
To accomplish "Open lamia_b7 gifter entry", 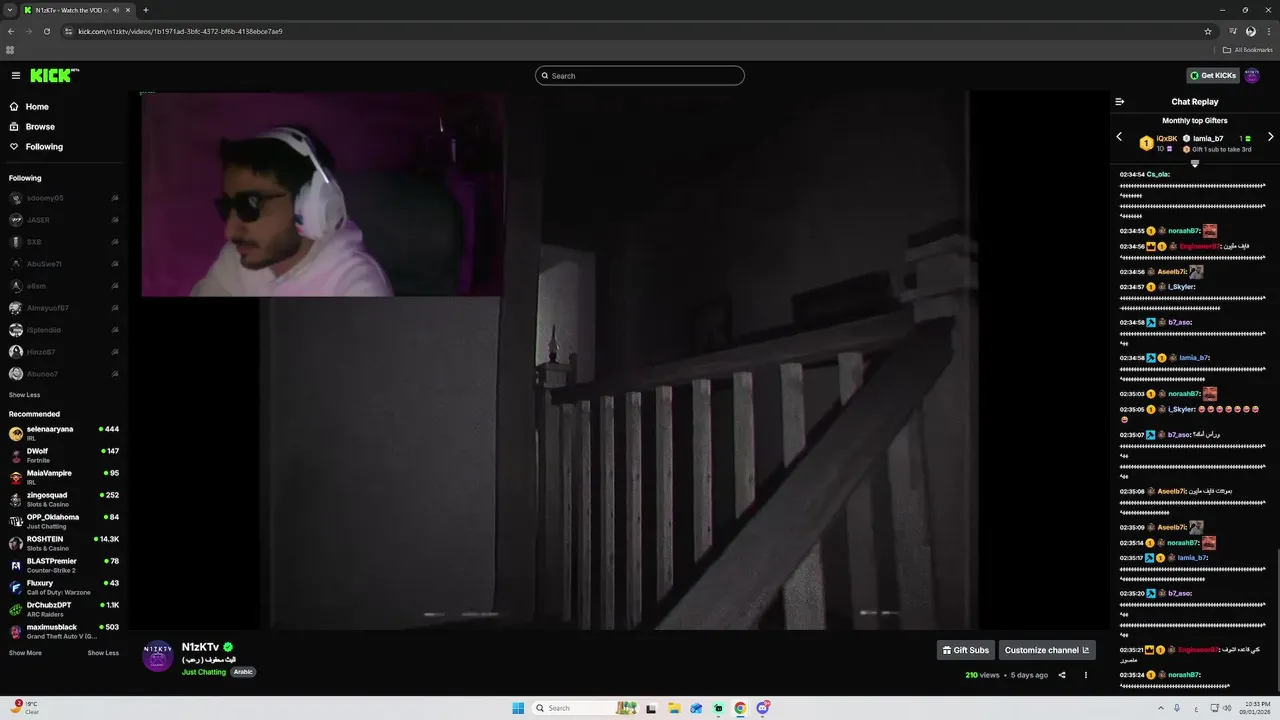I will [x=1208, y=139].
